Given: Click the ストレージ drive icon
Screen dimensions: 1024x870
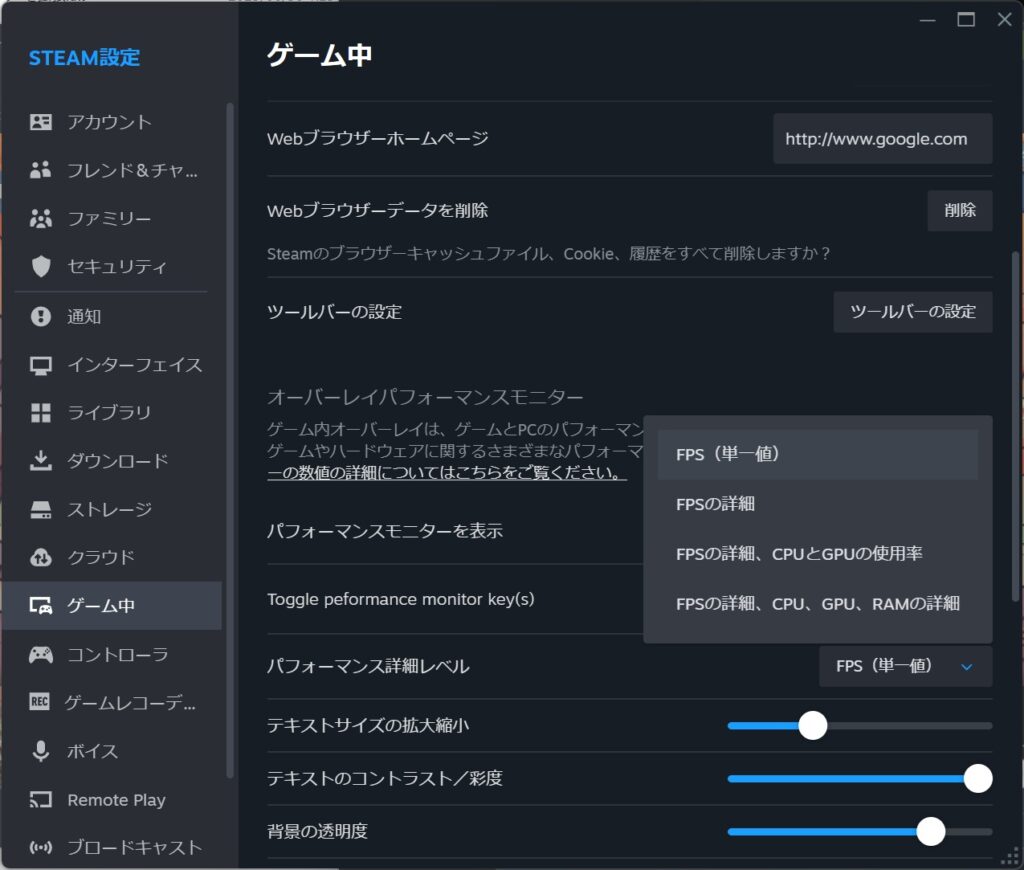Looking at the screenshot, I should click(40, 509).
